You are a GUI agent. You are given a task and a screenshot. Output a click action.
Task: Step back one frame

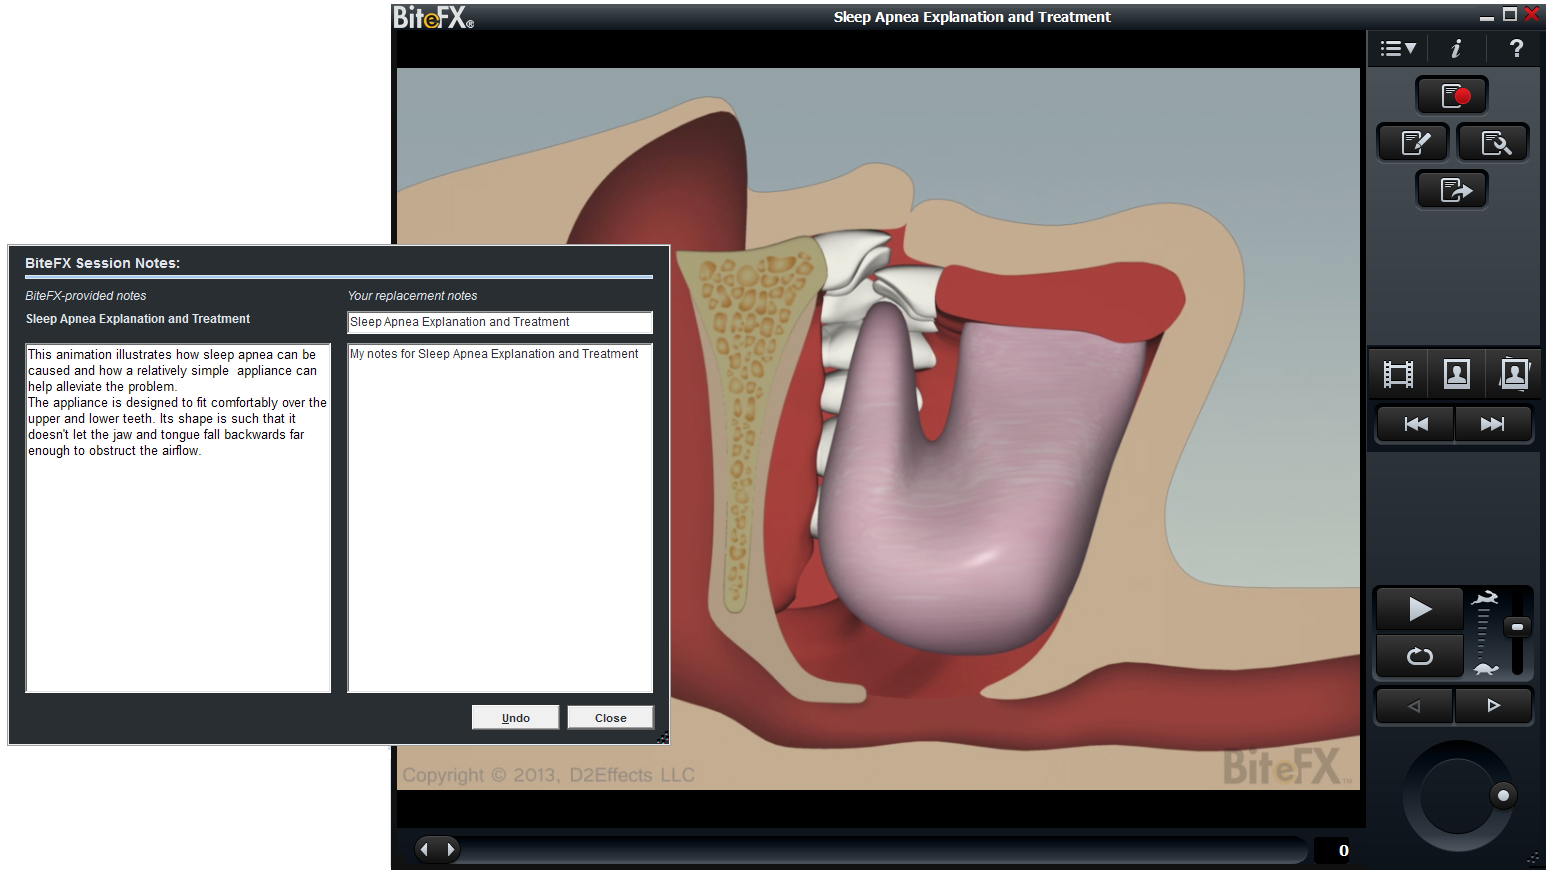[1414, 706]
